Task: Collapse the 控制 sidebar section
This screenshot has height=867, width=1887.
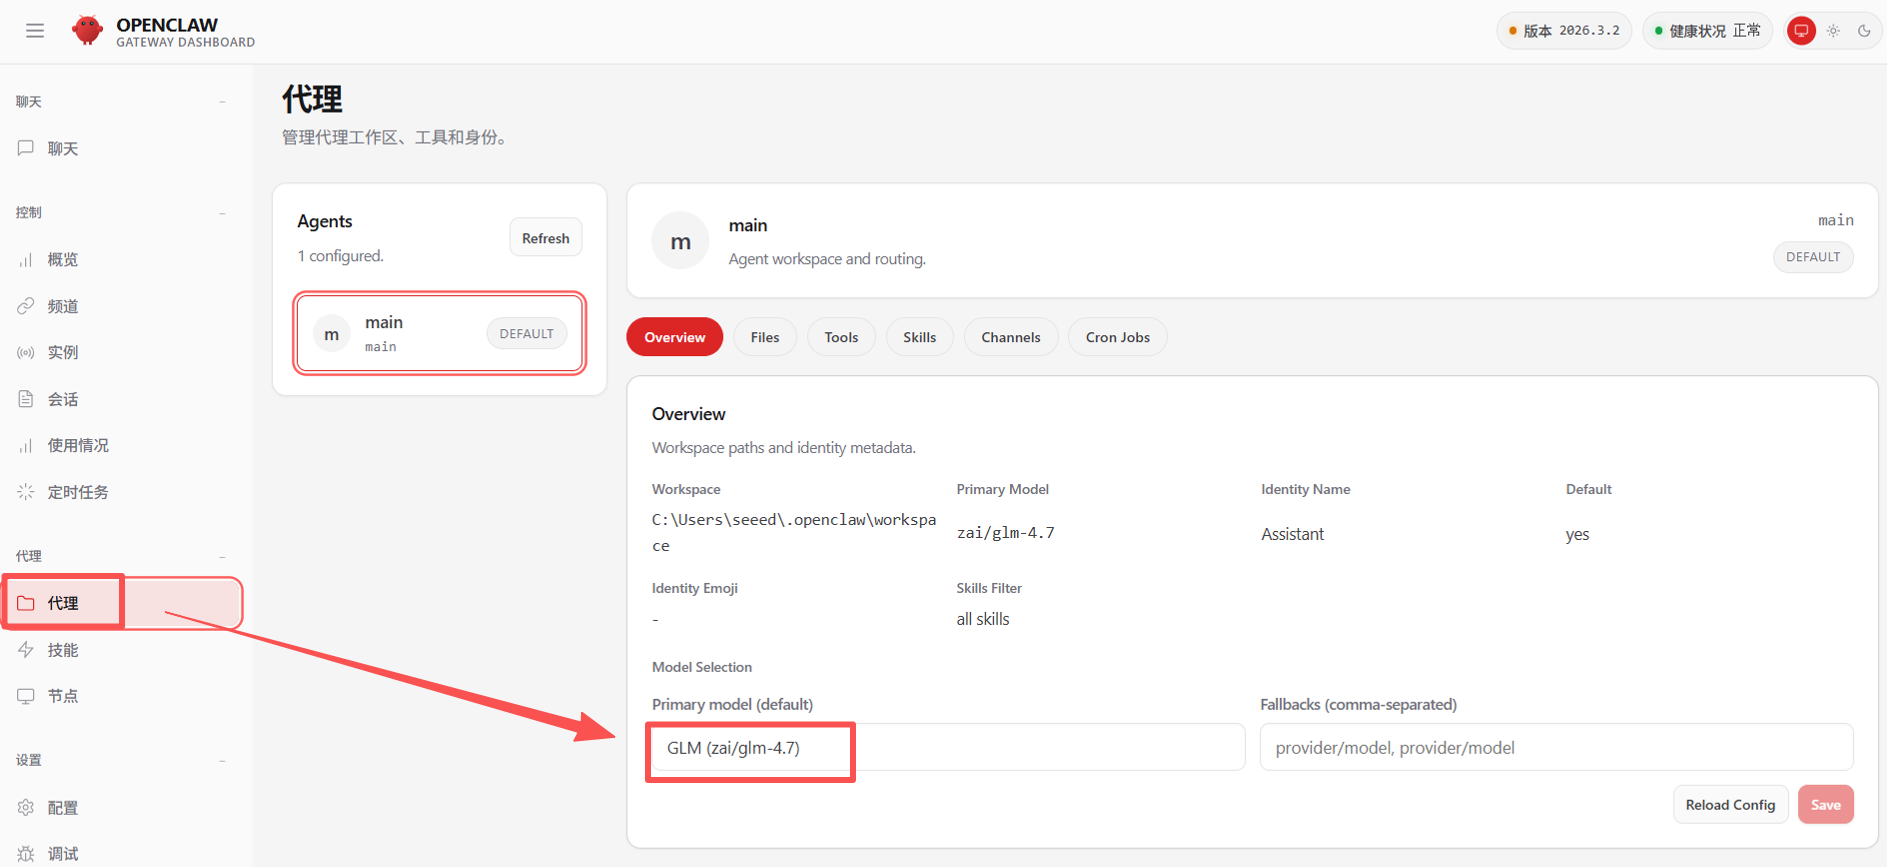Action: (222, 213)
